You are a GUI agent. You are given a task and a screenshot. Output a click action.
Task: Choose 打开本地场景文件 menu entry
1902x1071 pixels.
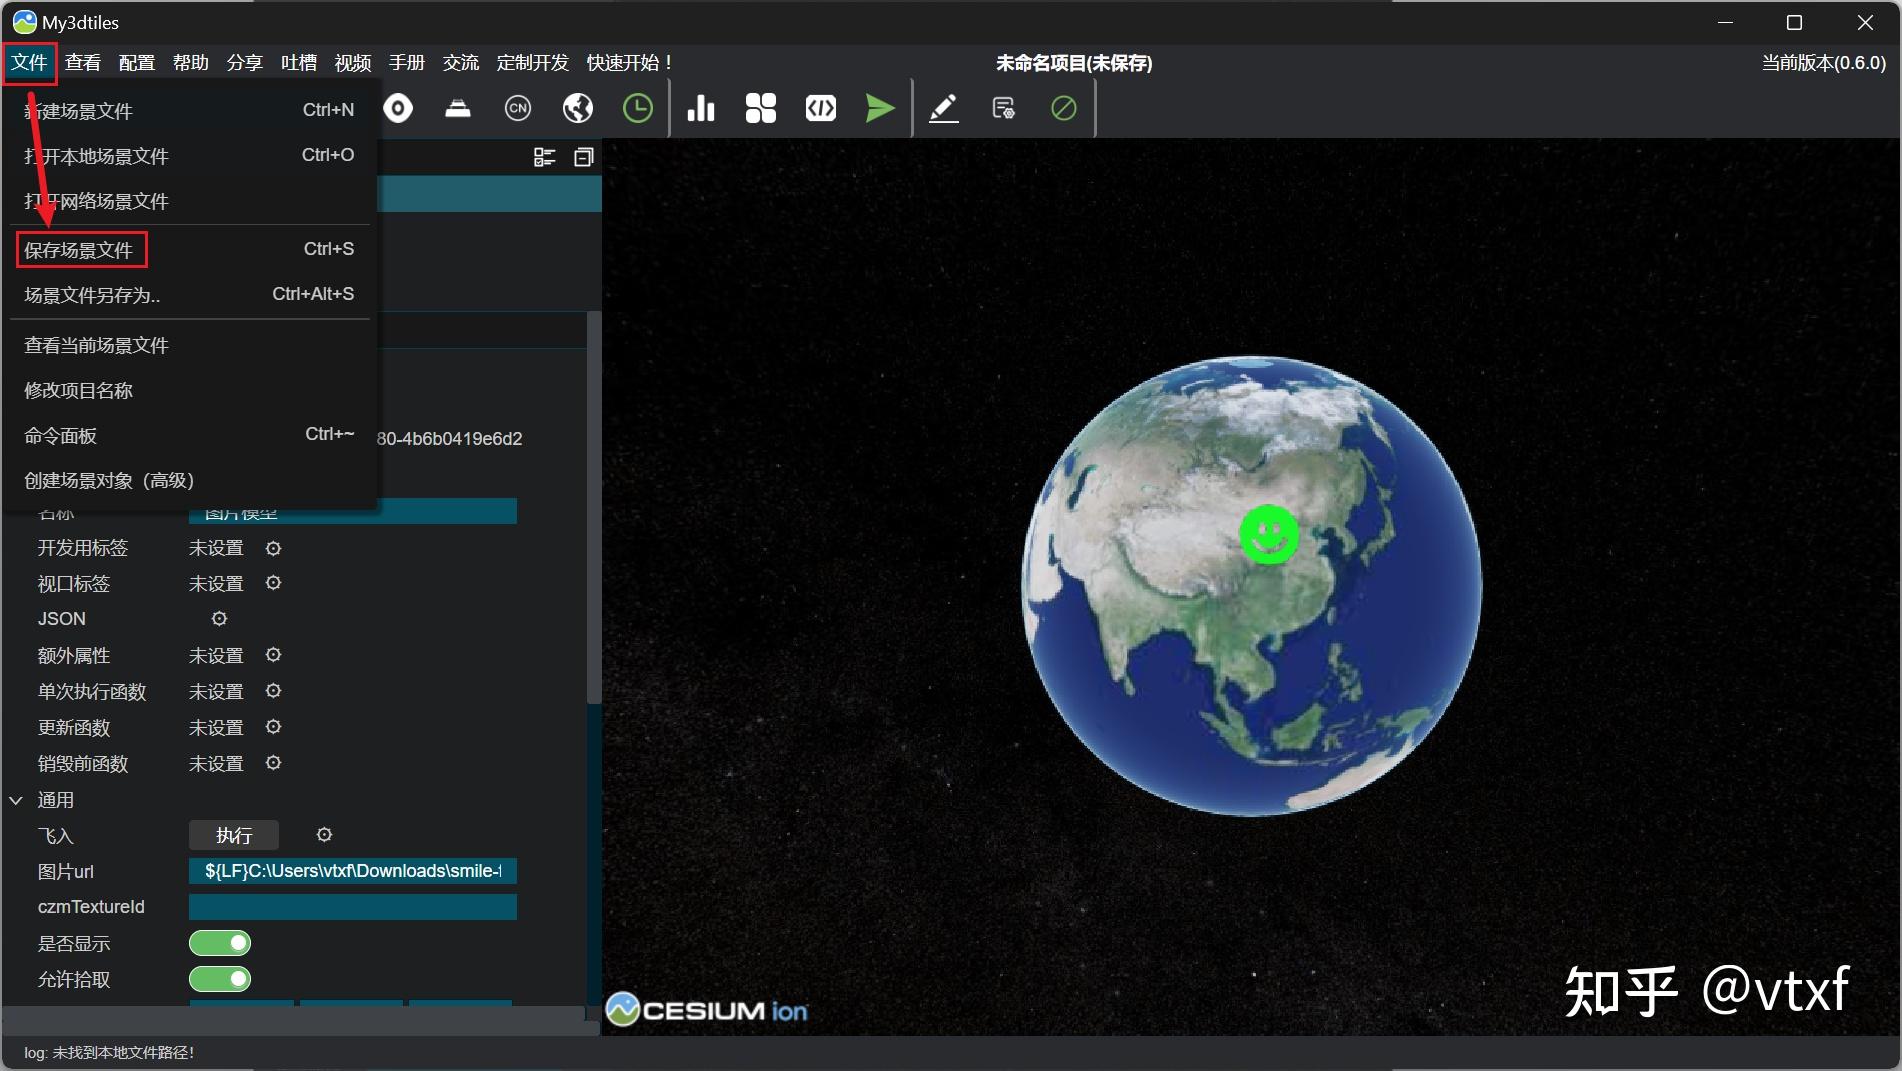(x=190, y=155)
